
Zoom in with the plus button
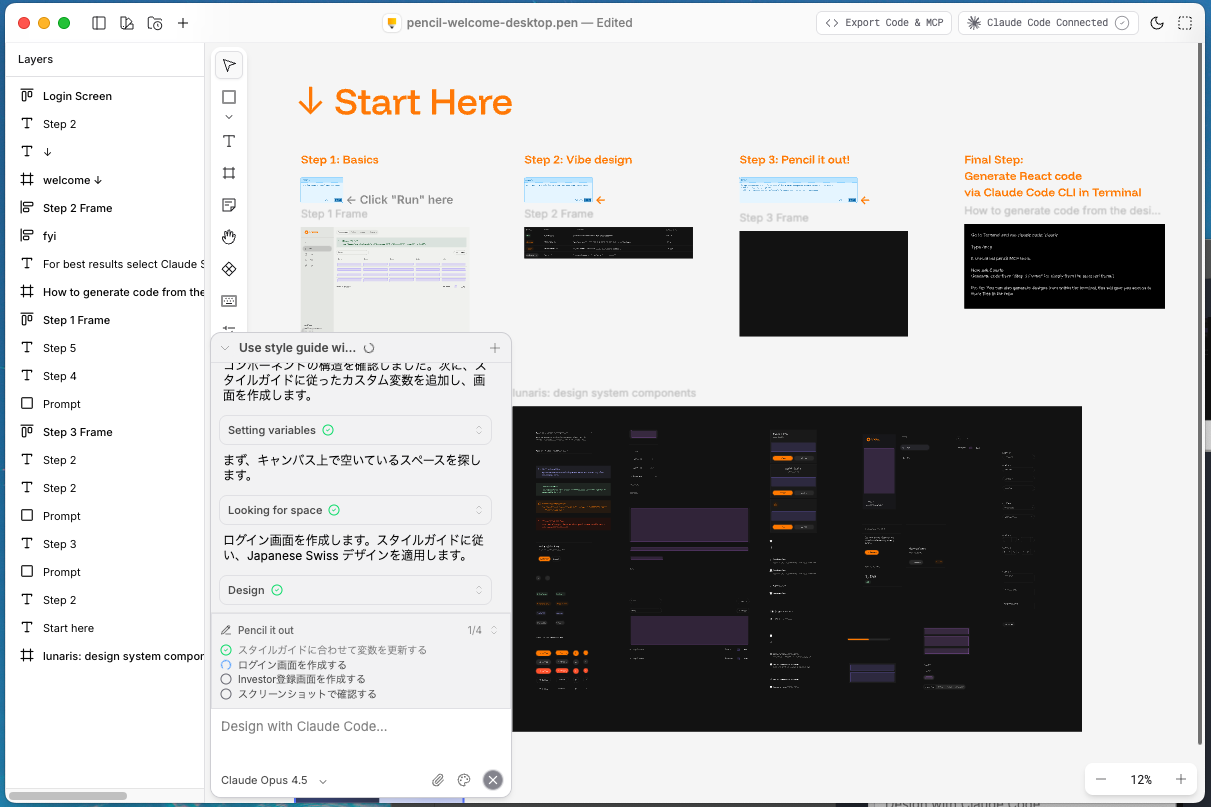pos(1181,779)
